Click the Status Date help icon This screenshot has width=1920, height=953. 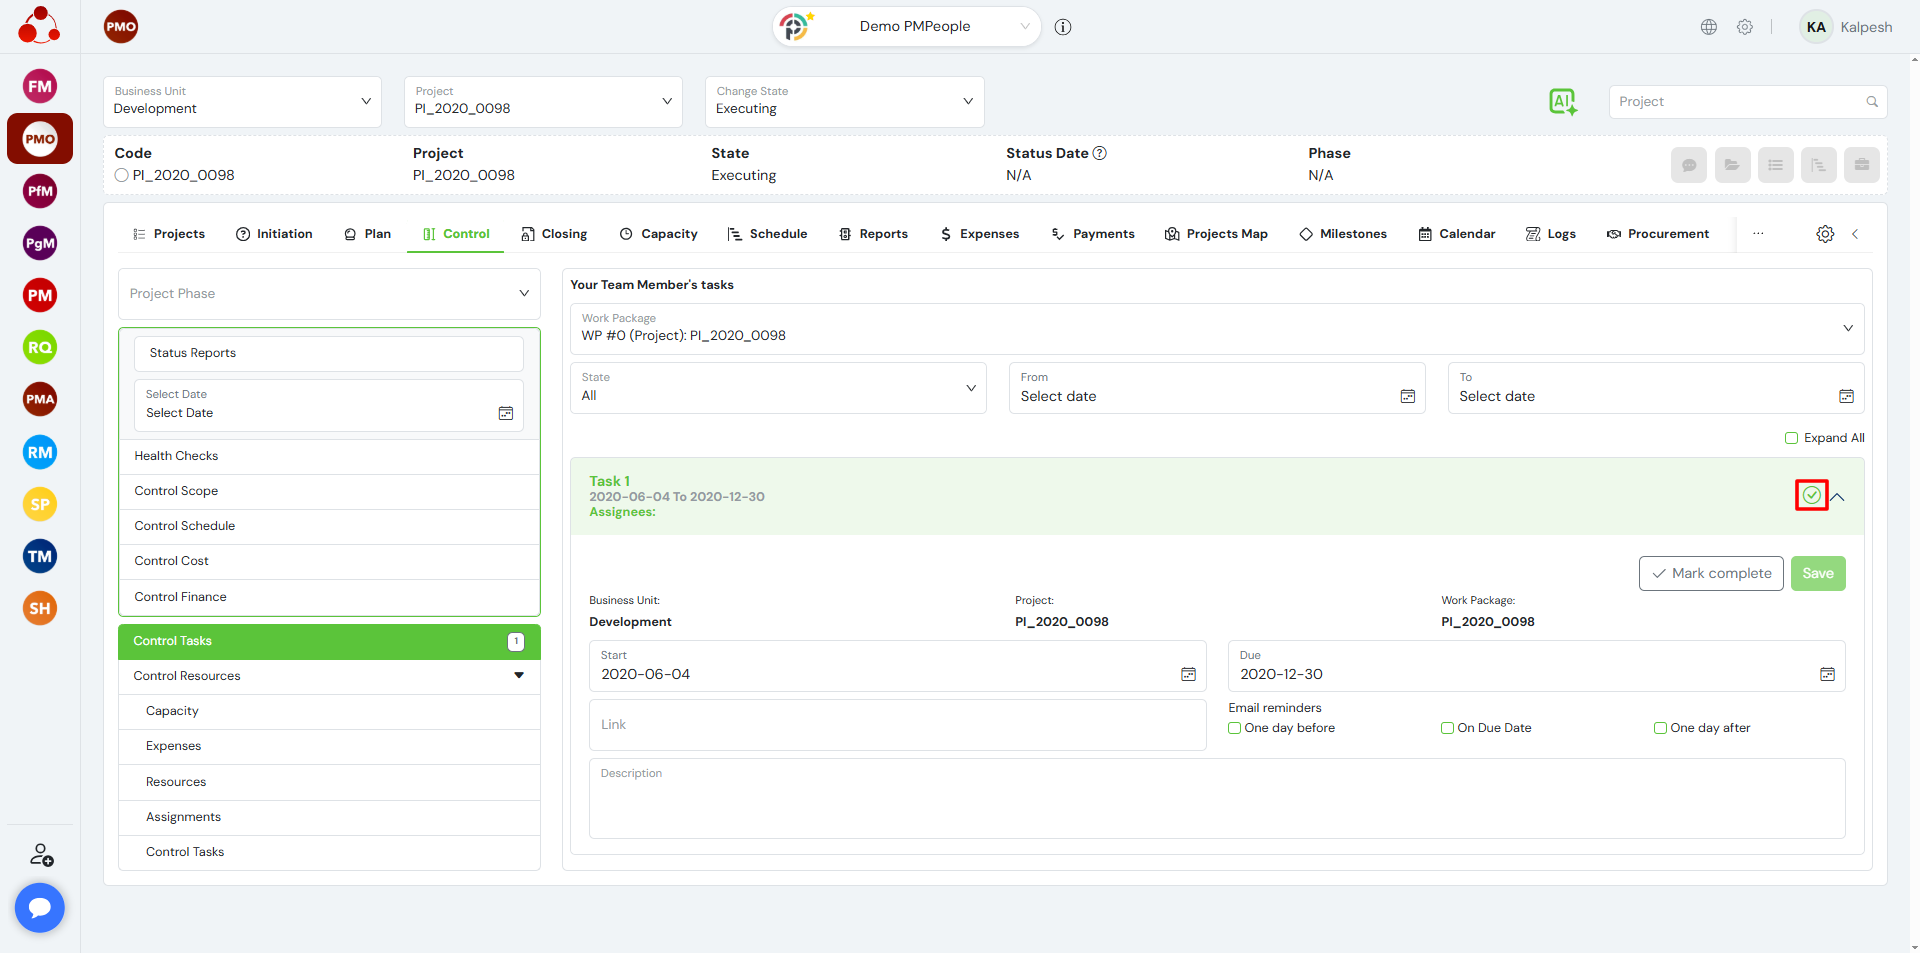1100,153
